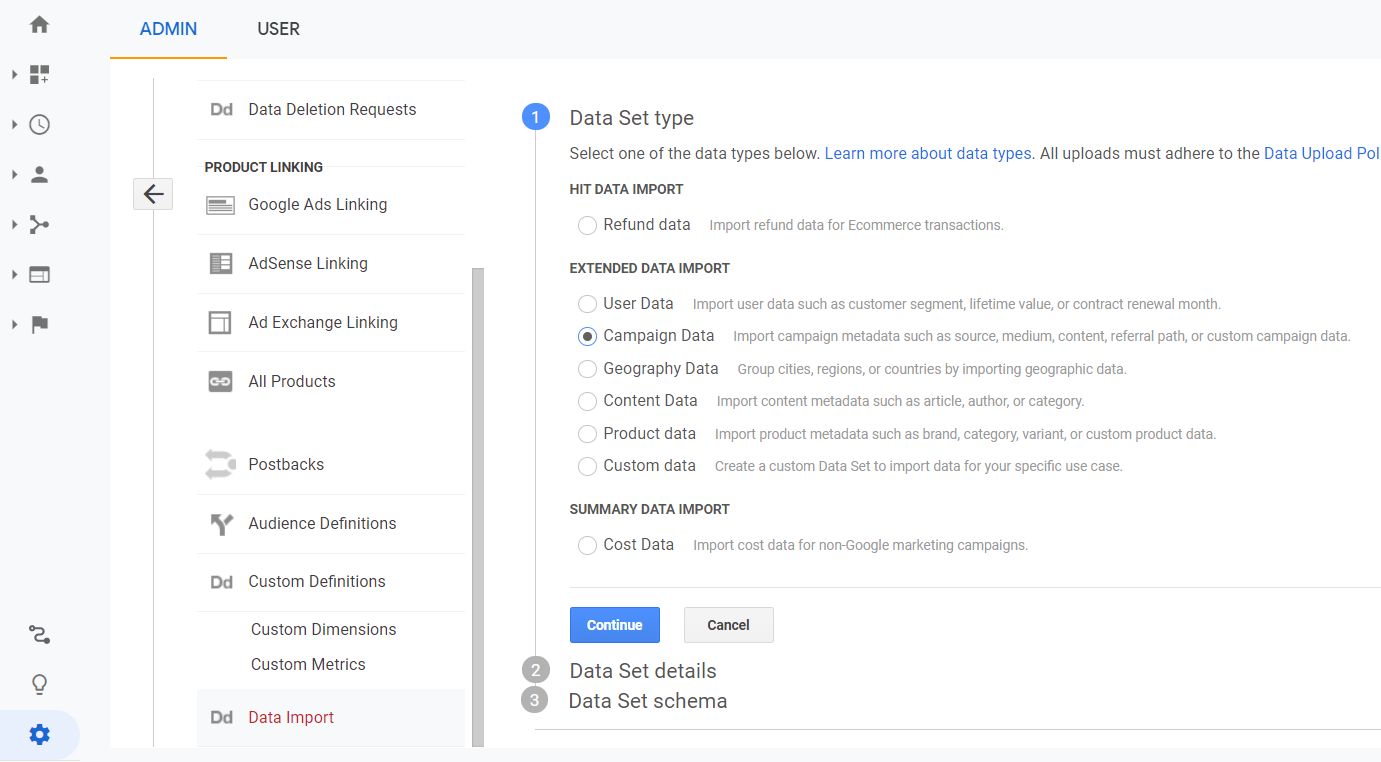Open the ADMIN tab
The width and height of the screenshot is (1381, 762).
[x=167, y=28]
